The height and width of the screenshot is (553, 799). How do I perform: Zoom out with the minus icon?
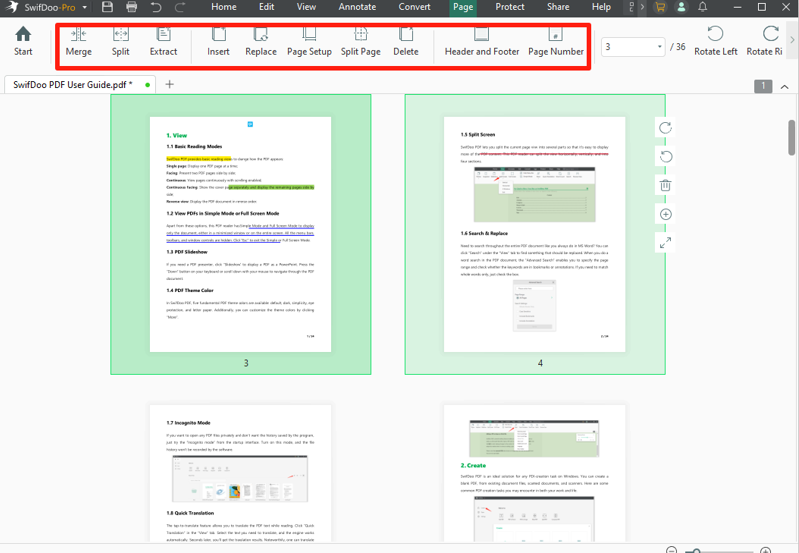[672, 550]
